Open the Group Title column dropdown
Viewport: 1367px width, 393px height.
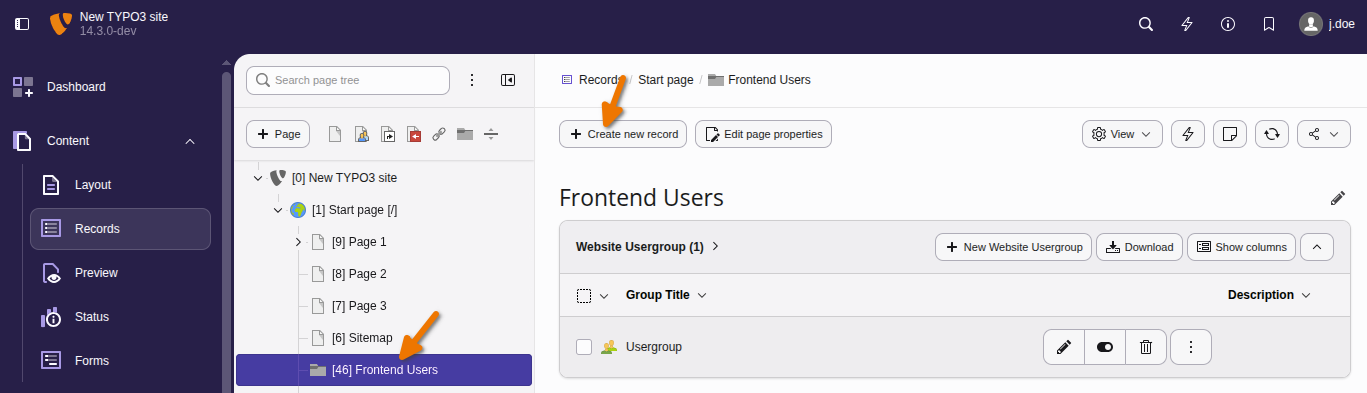(667, 295)
